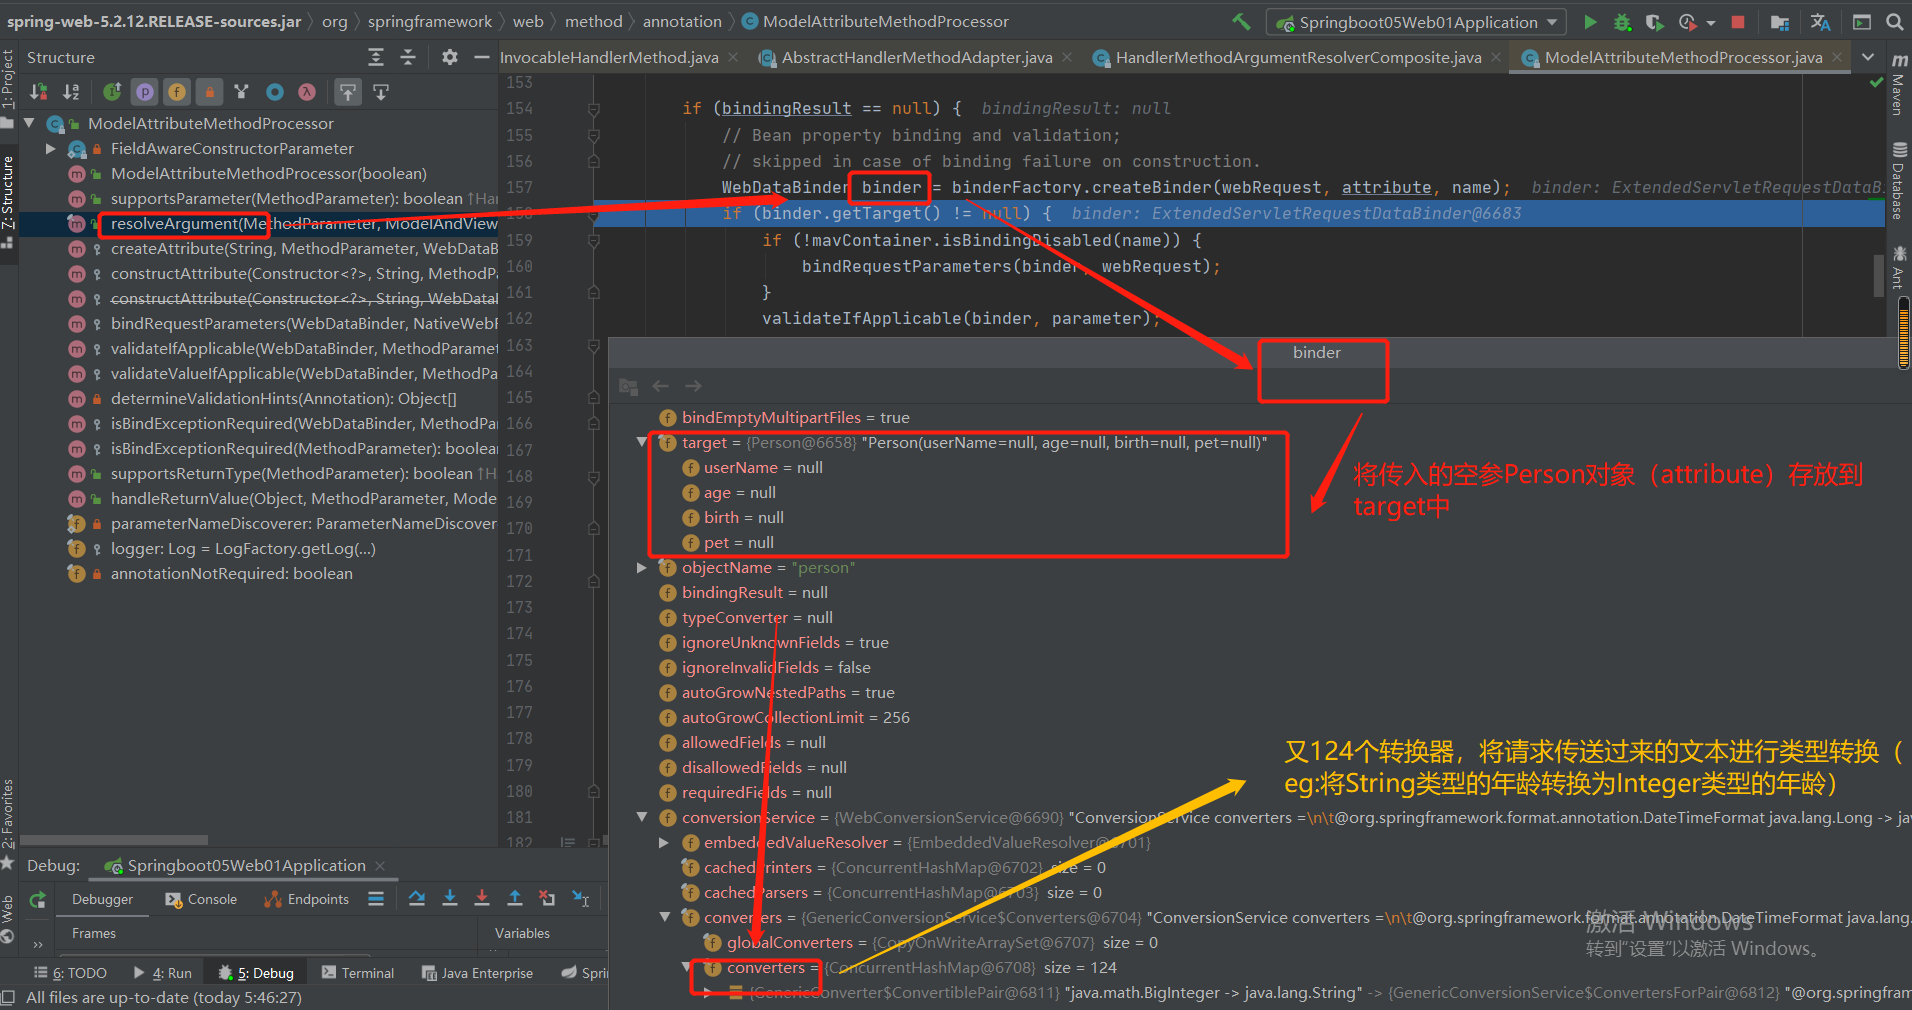The width and height of the screenshot is (1912, 1010).
Task: Open the Database side panel
Action: [1899, 182]
